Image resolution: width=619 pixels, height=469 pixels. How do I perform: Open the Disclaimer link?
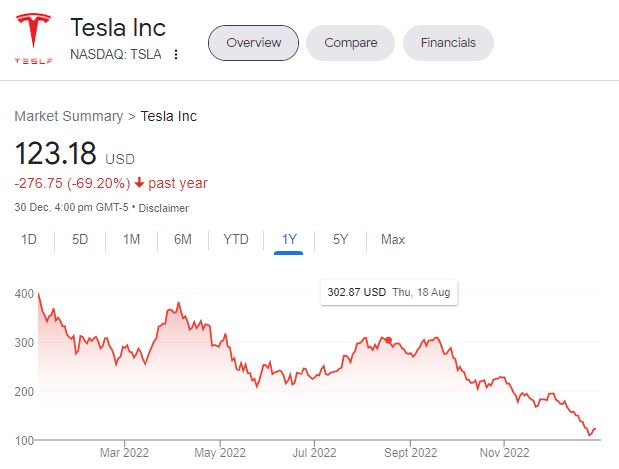click(163, 208)
